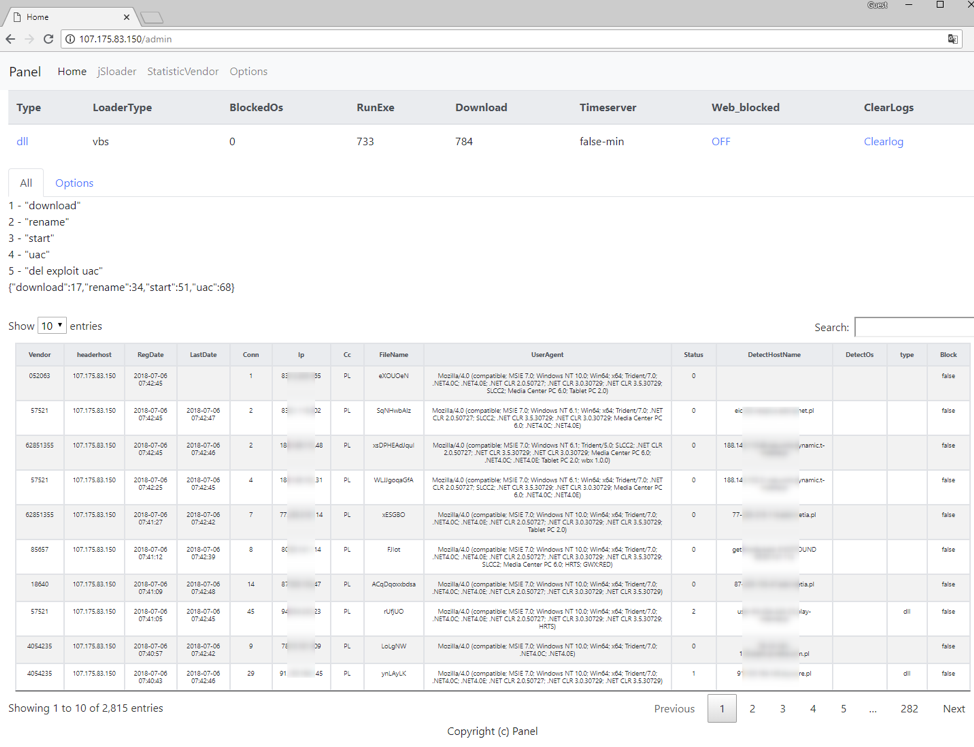Screen dimensions: 974x747
Task: Click the dll type link
Action: [x=22, y=142]
